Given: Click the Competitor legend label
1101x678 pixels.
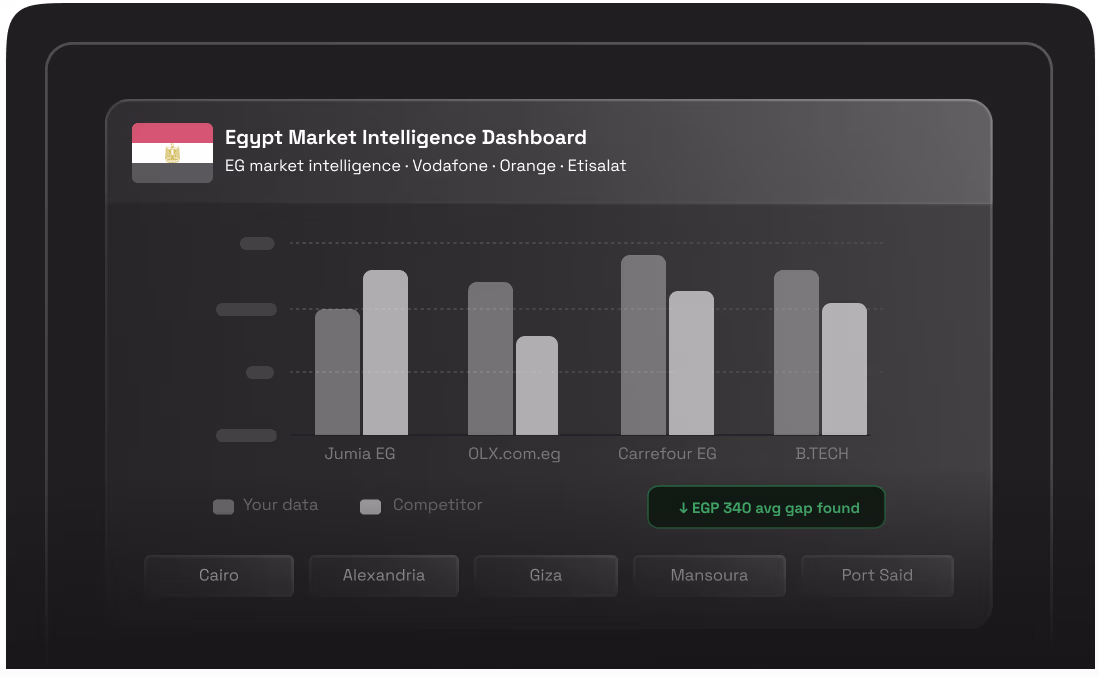Looking at the screenshot, I should (x=437, y=505).
